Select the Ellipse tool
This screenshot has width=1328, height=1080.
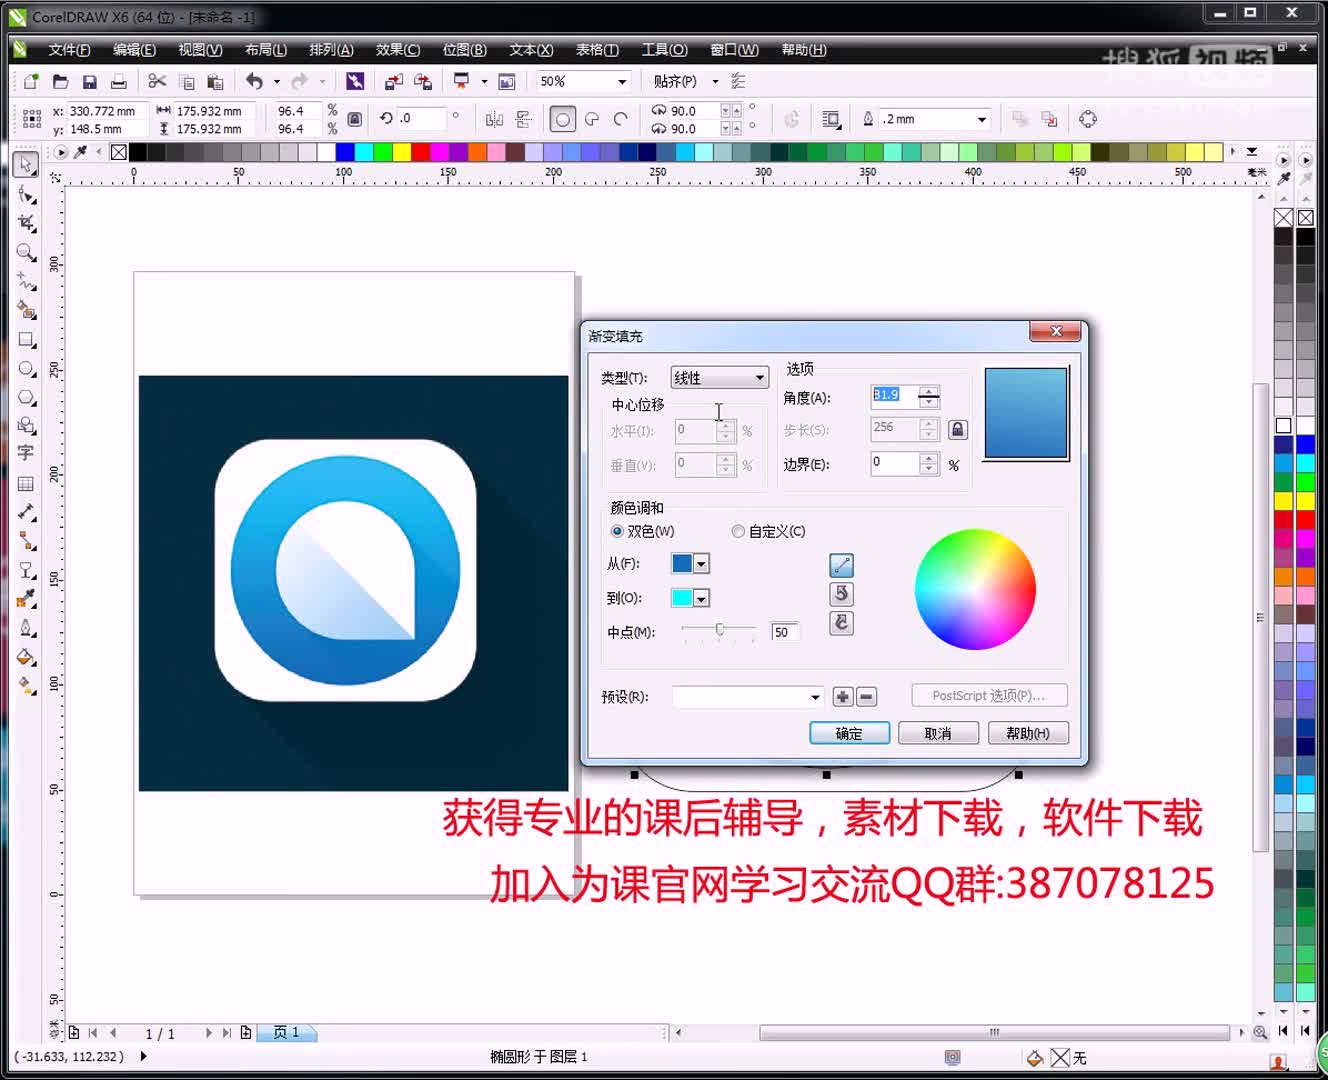click(x=26, y=369)
